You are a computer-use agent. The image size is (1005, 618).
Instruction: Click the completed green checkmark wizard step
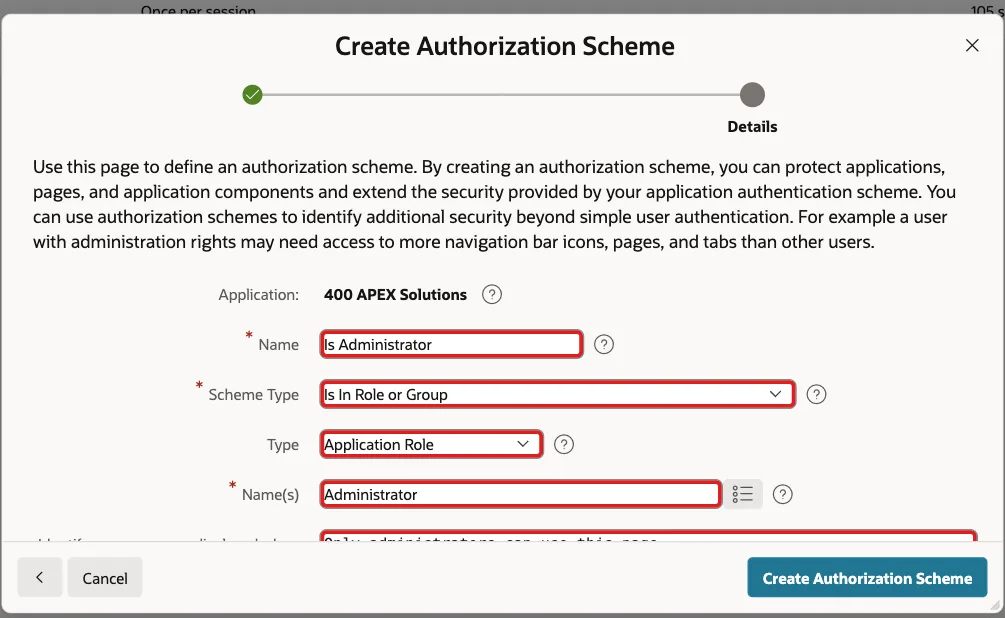253,95
